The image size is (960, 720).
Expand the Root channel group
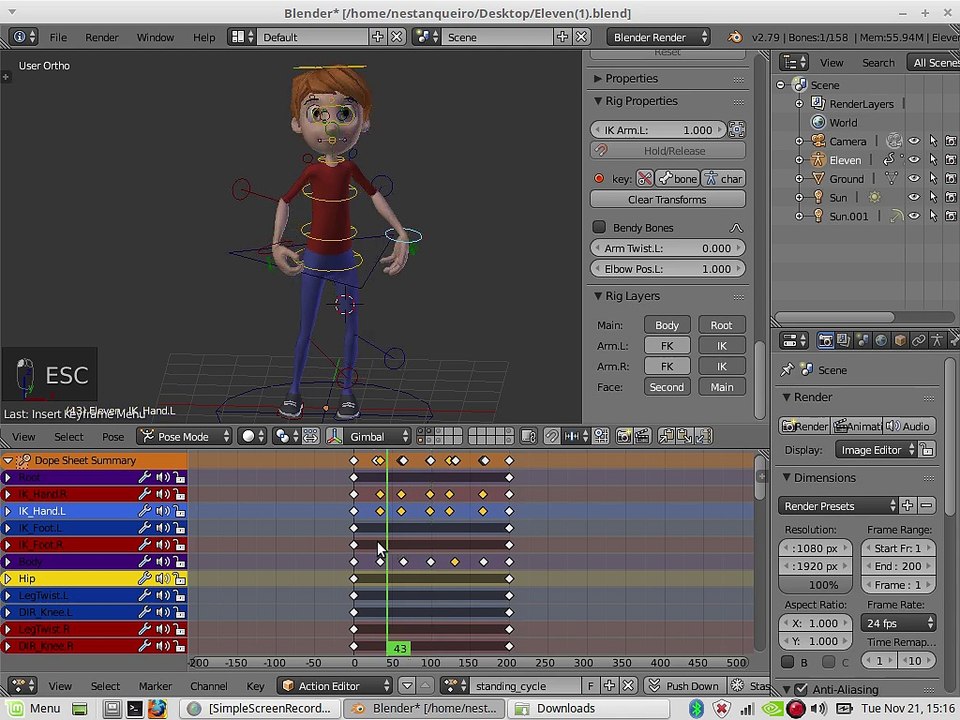7,477
